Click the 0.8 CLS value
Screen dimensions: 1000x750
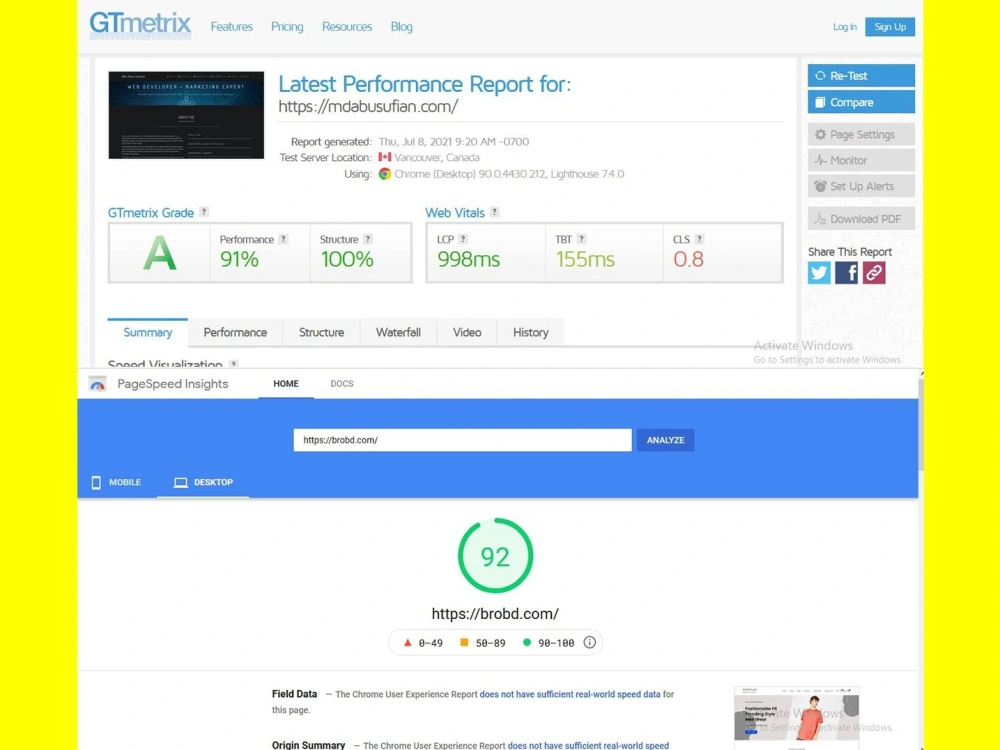688,259
